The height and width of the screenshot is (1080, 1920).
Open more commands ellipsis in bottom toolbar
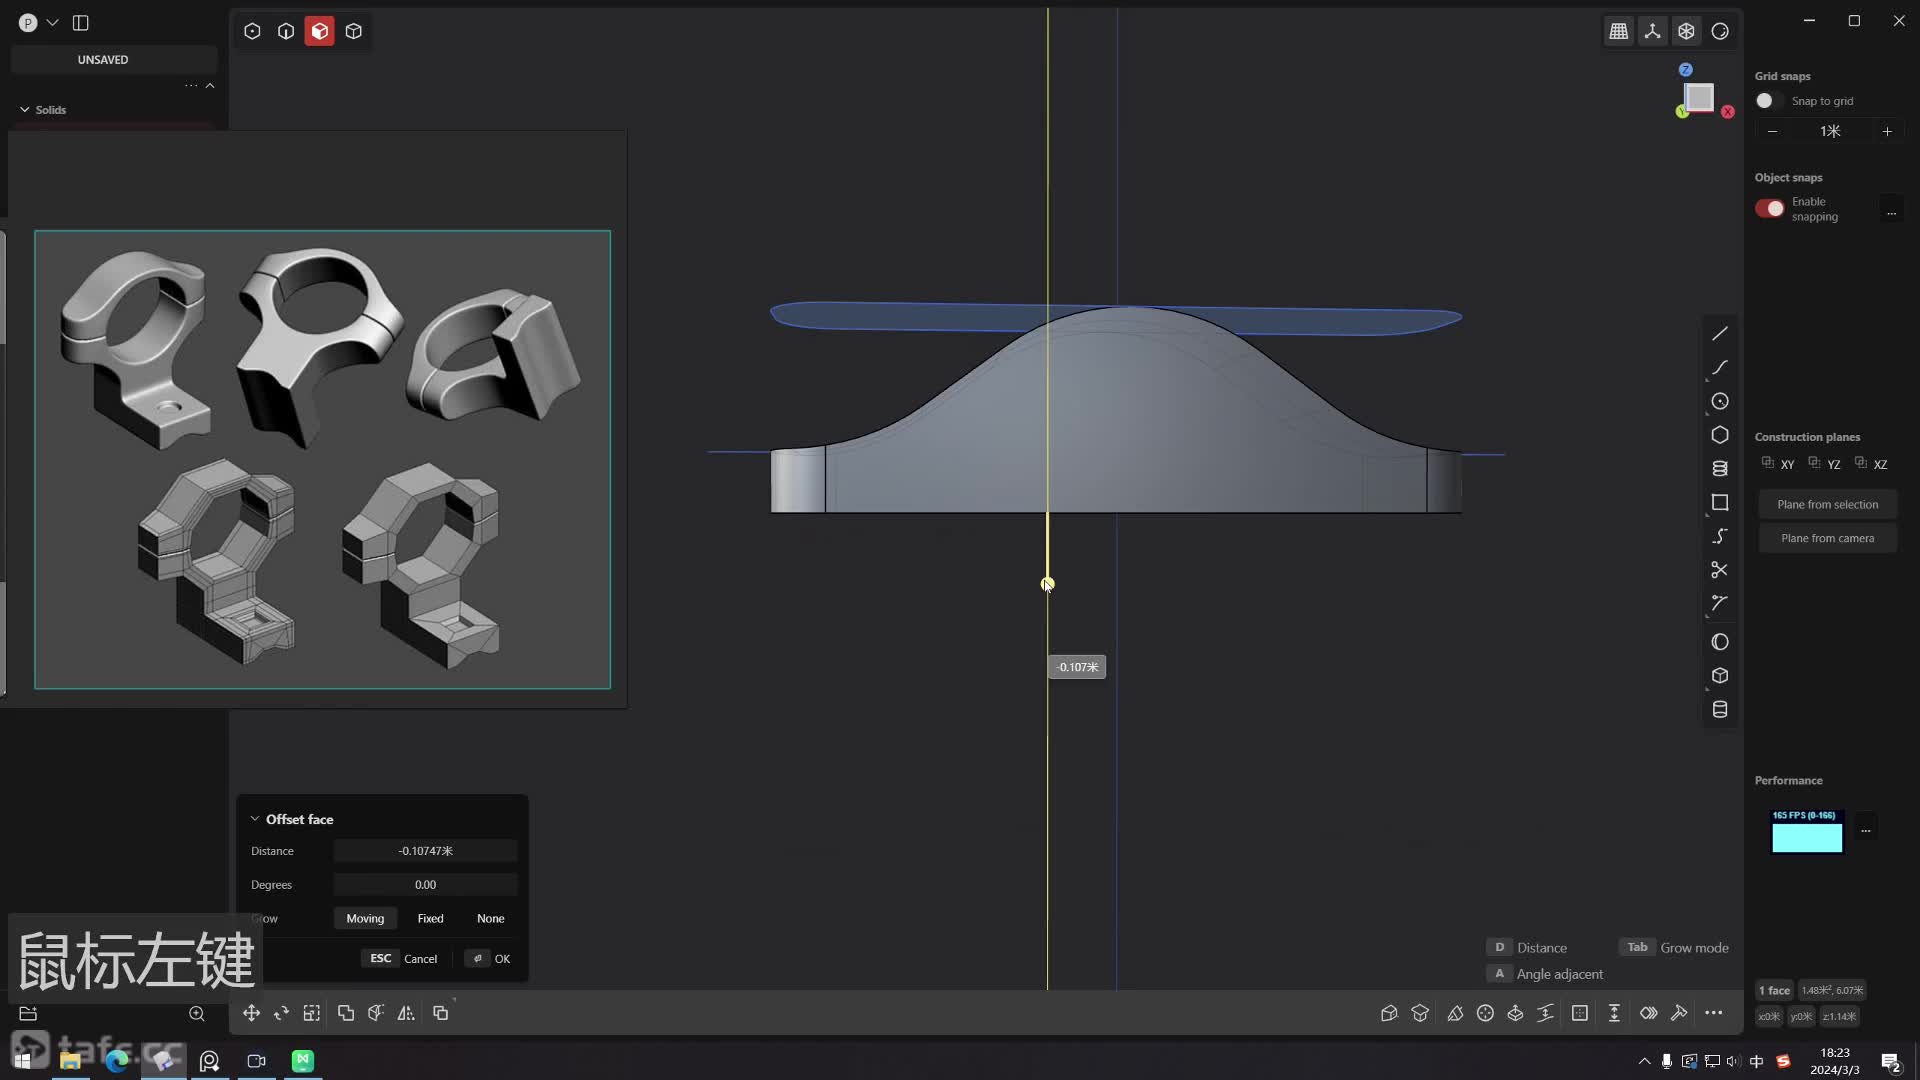tap(1714, 1014)
